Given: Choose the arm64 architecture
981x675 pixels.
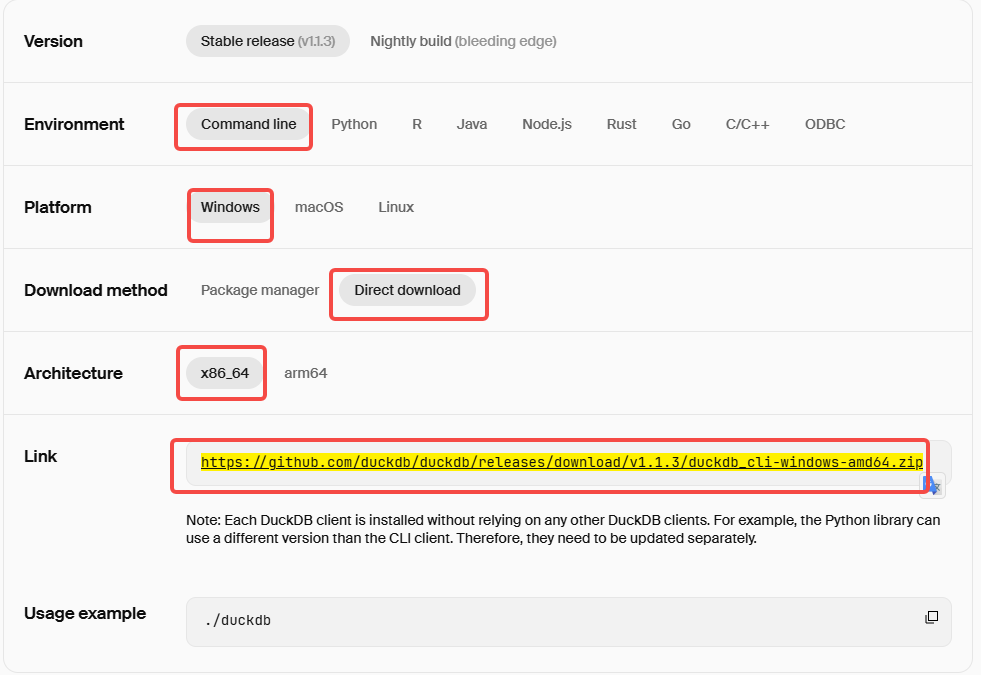Looking at the screenshot, I should (305, 373).
